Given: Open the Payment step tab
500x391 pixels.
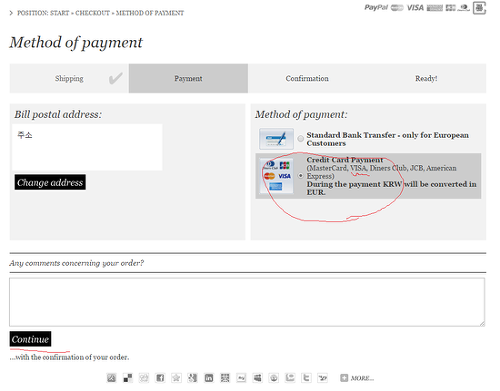Looking at the screenshot, I should pyautogui.click(x=188, y=78).
